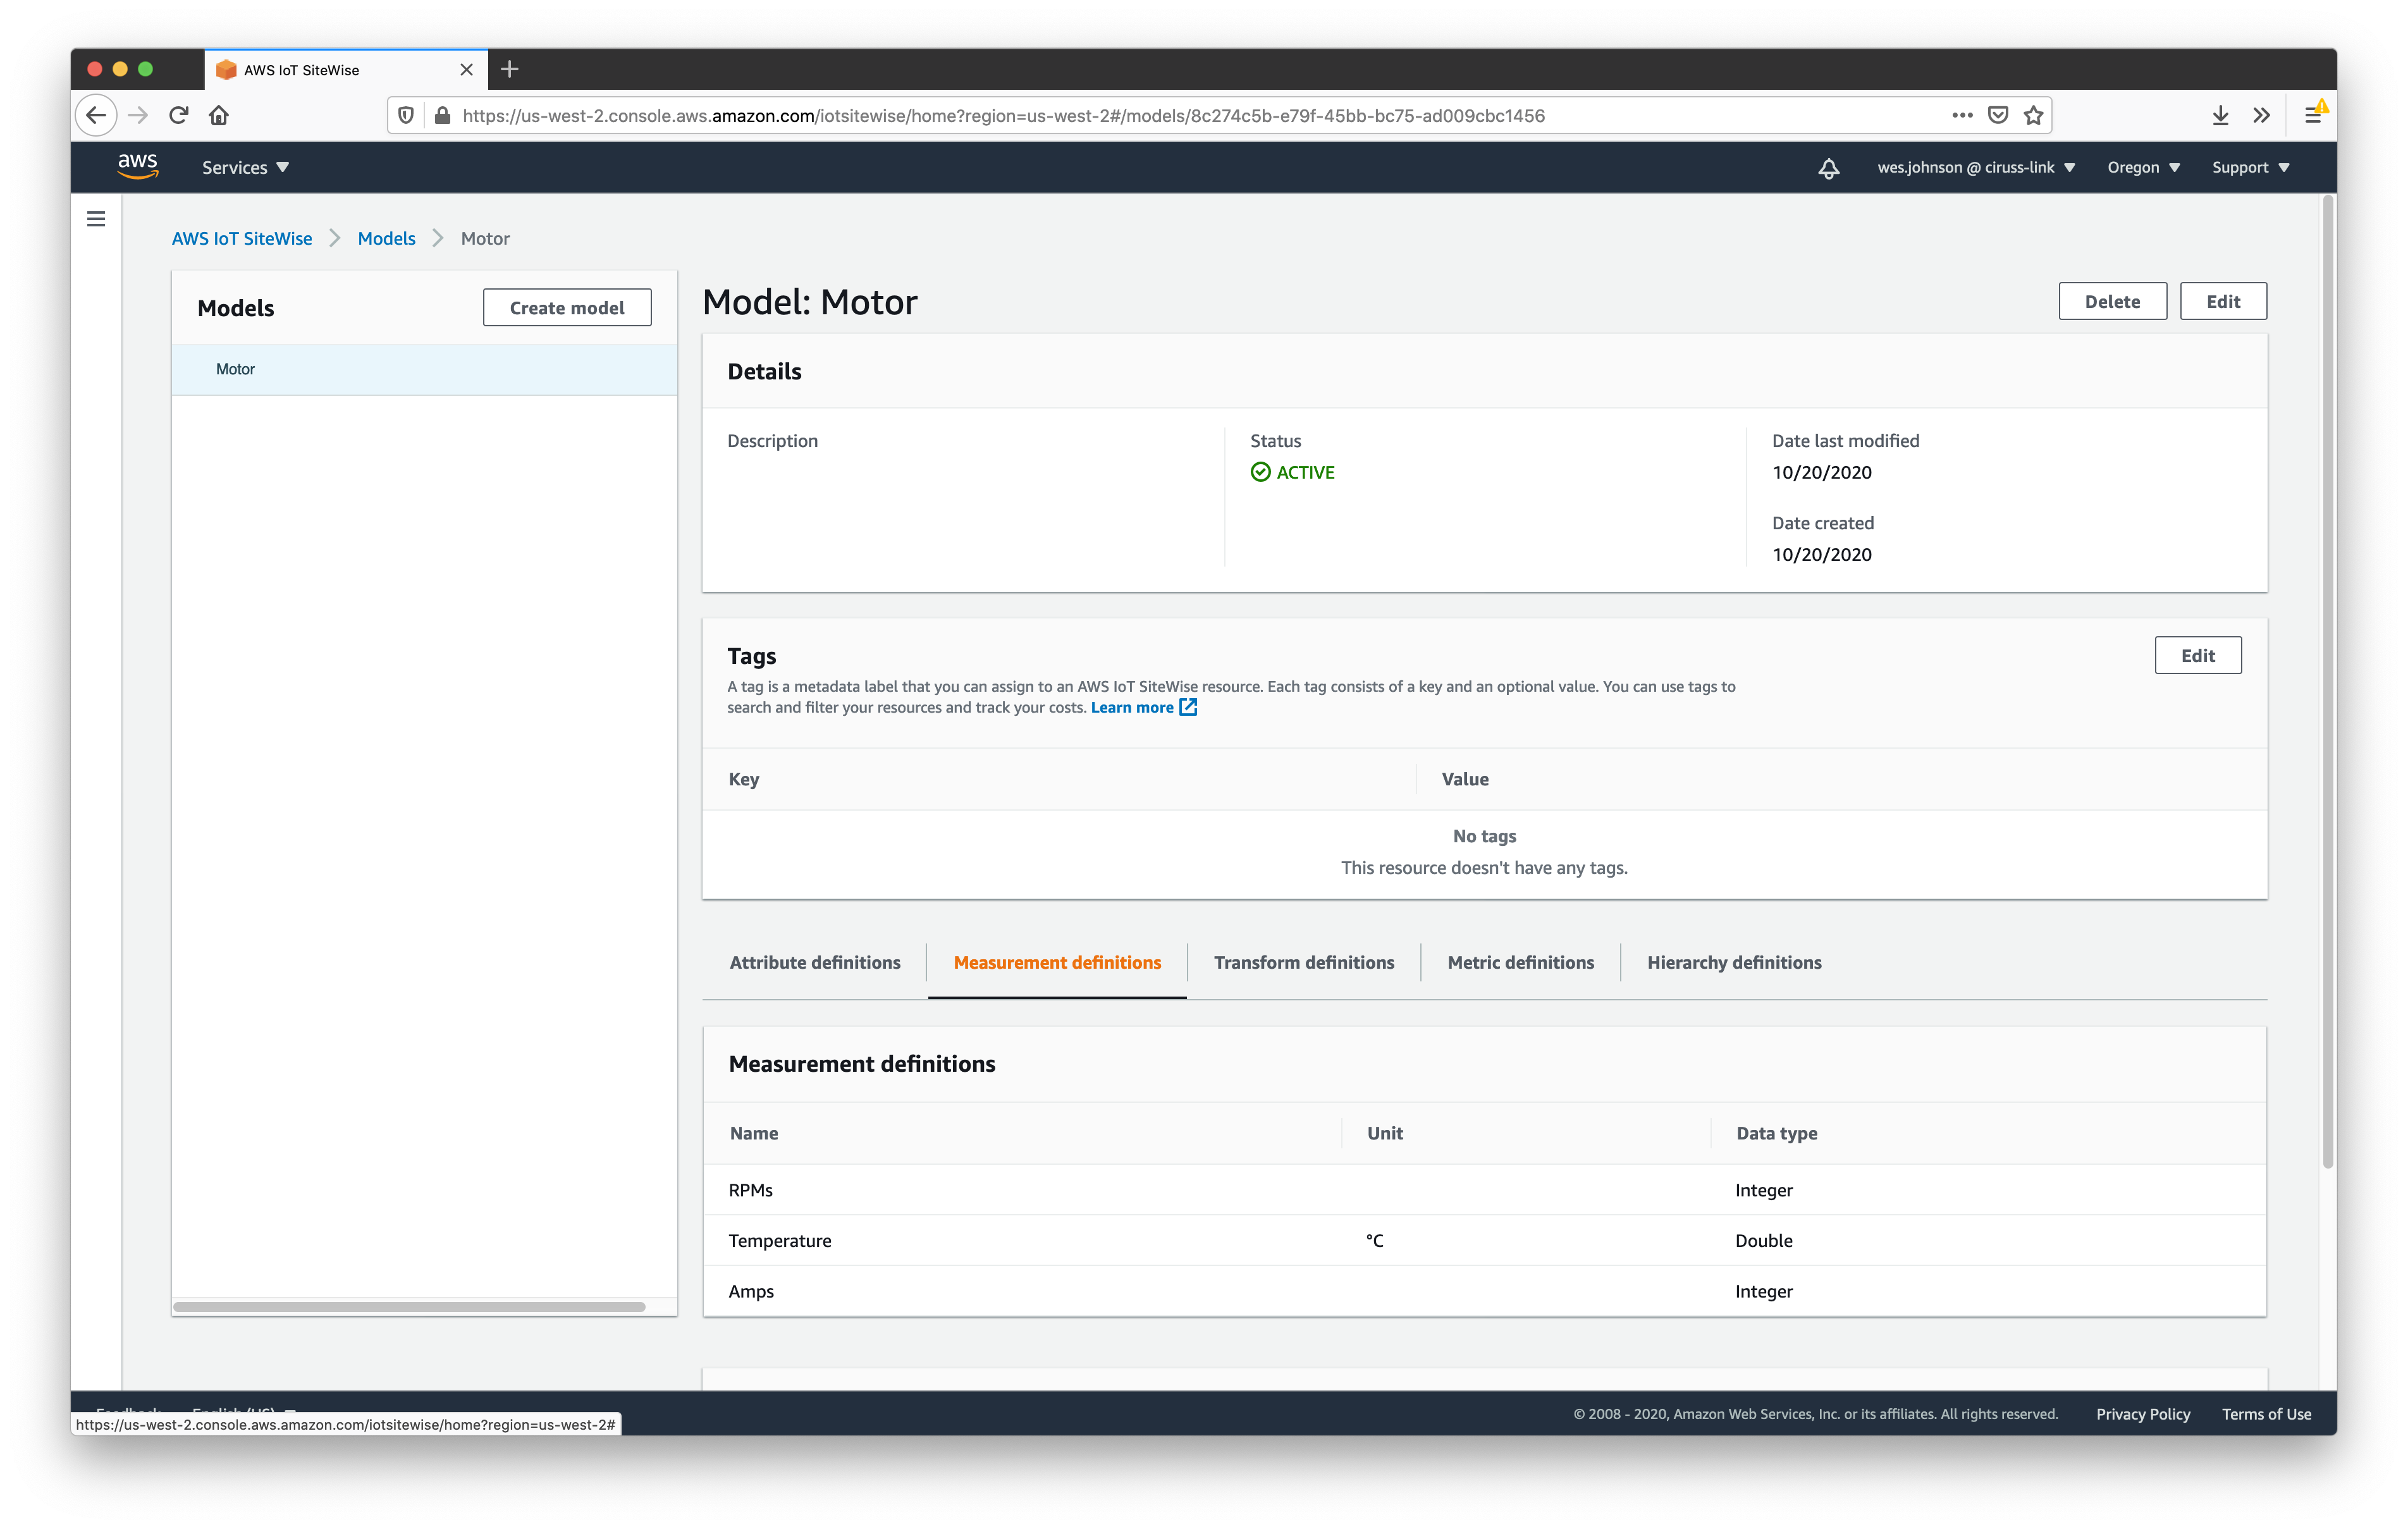Click the RPMs measurement name
The height and width of the screenshot is (1529, 2408).
click(x=750, y=1189)
